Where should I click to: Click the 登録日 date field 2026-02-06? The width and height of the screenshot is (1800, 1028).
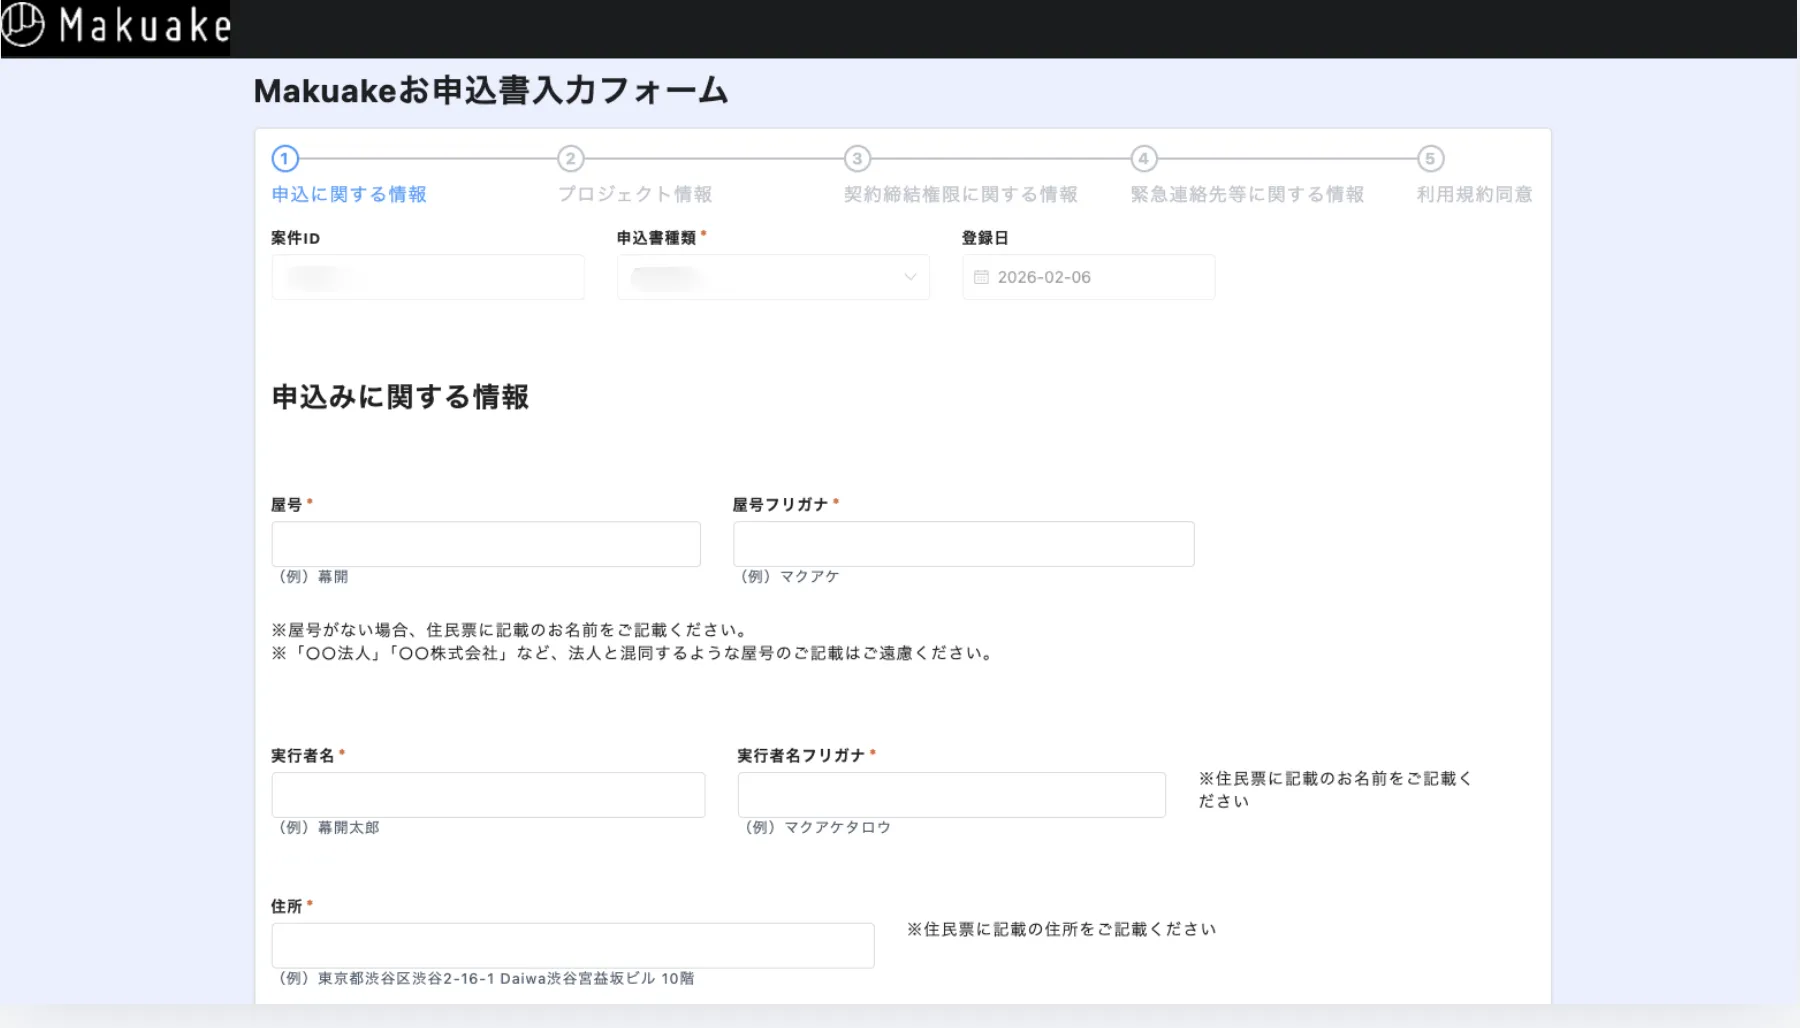[x=1089, y=277]
